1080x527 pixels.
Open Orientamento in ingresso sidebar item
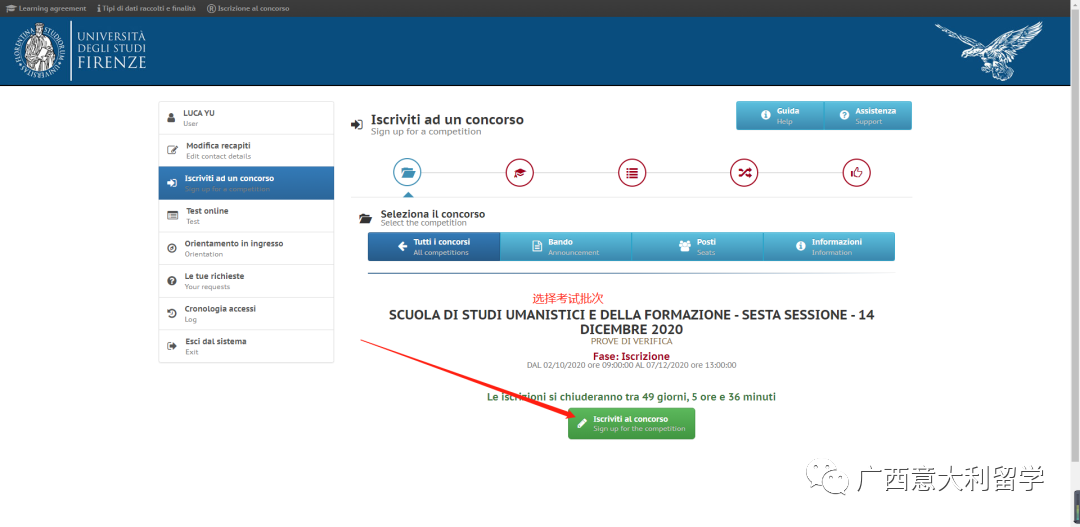pyautogui.click(x=246, y=248)
